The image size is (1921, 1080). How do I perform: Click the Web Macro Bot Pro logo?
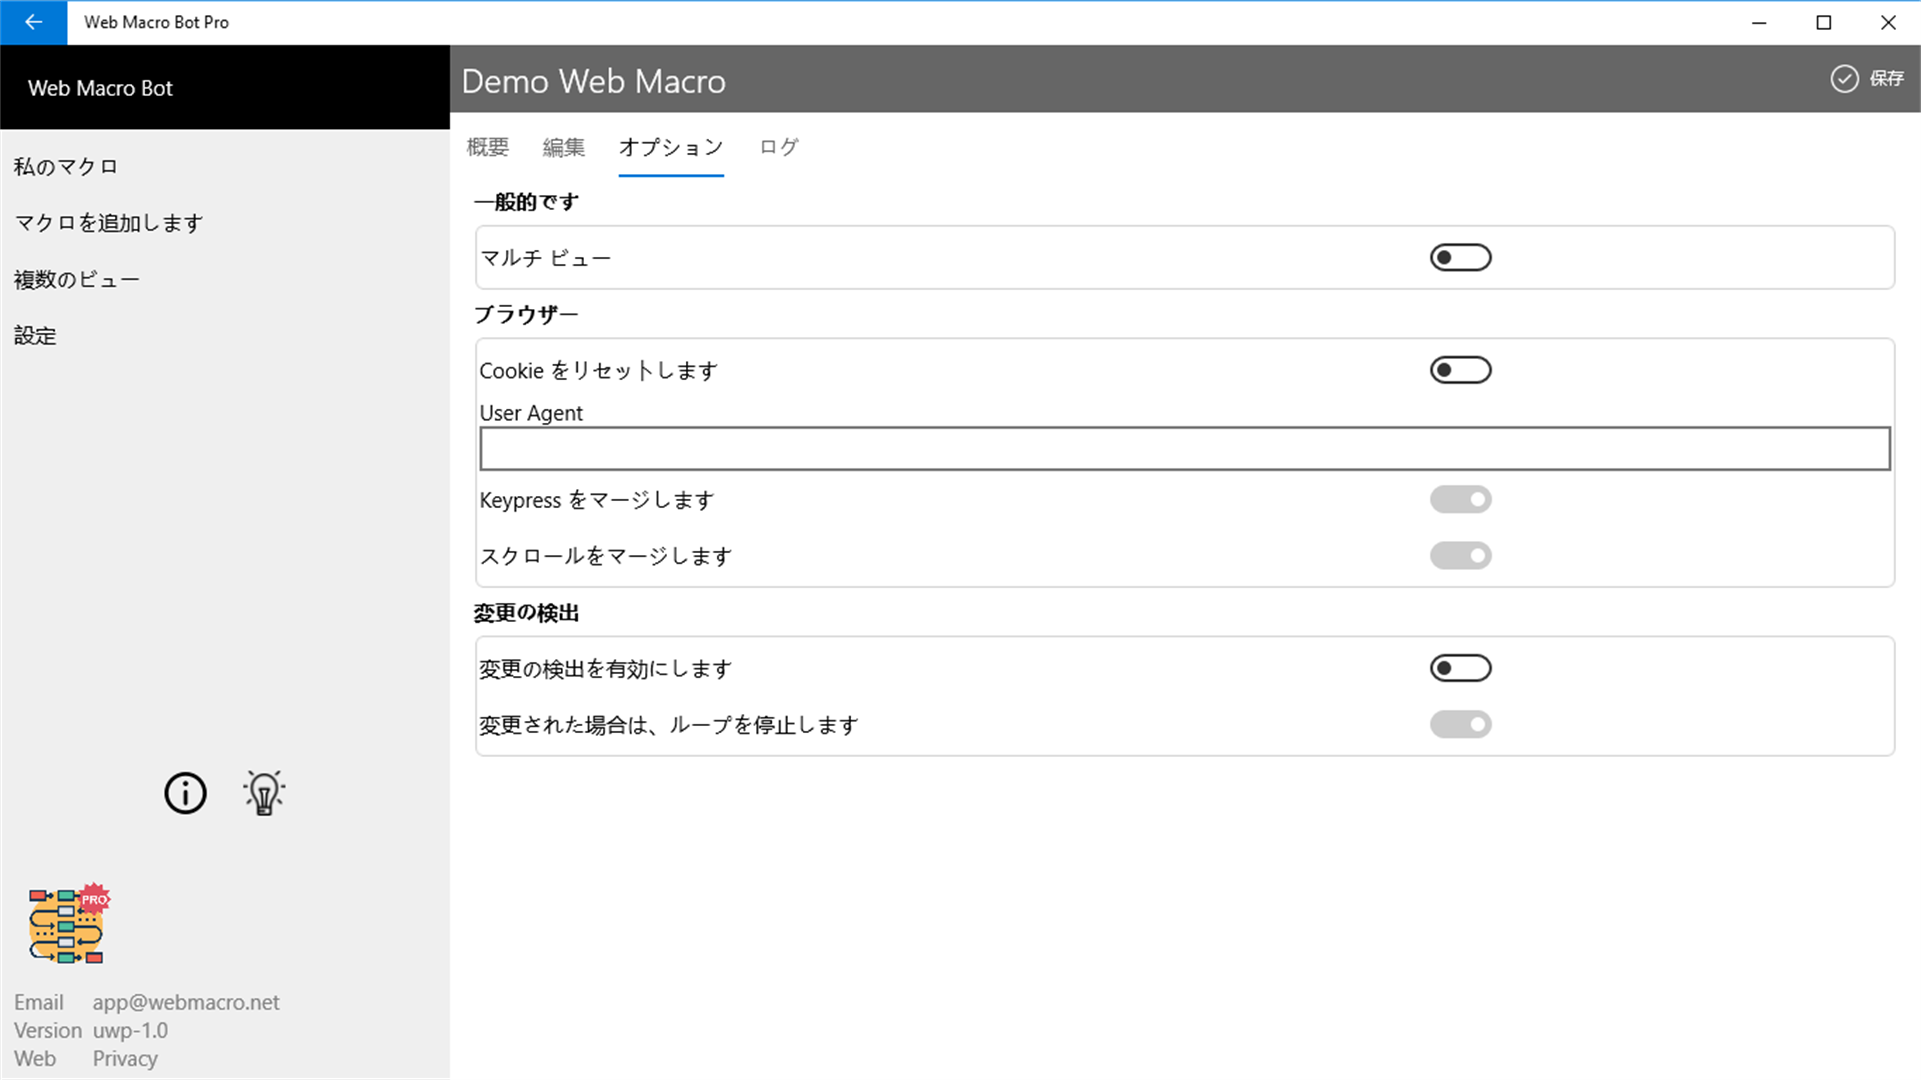tap(69, 924)
